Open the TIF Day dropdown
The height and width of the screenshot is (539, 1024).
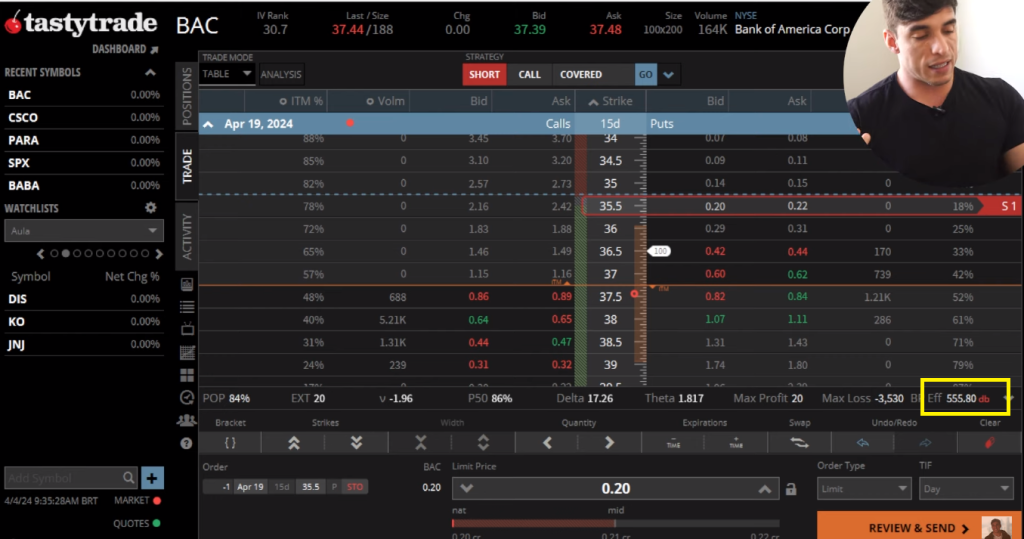click(965, 489)
